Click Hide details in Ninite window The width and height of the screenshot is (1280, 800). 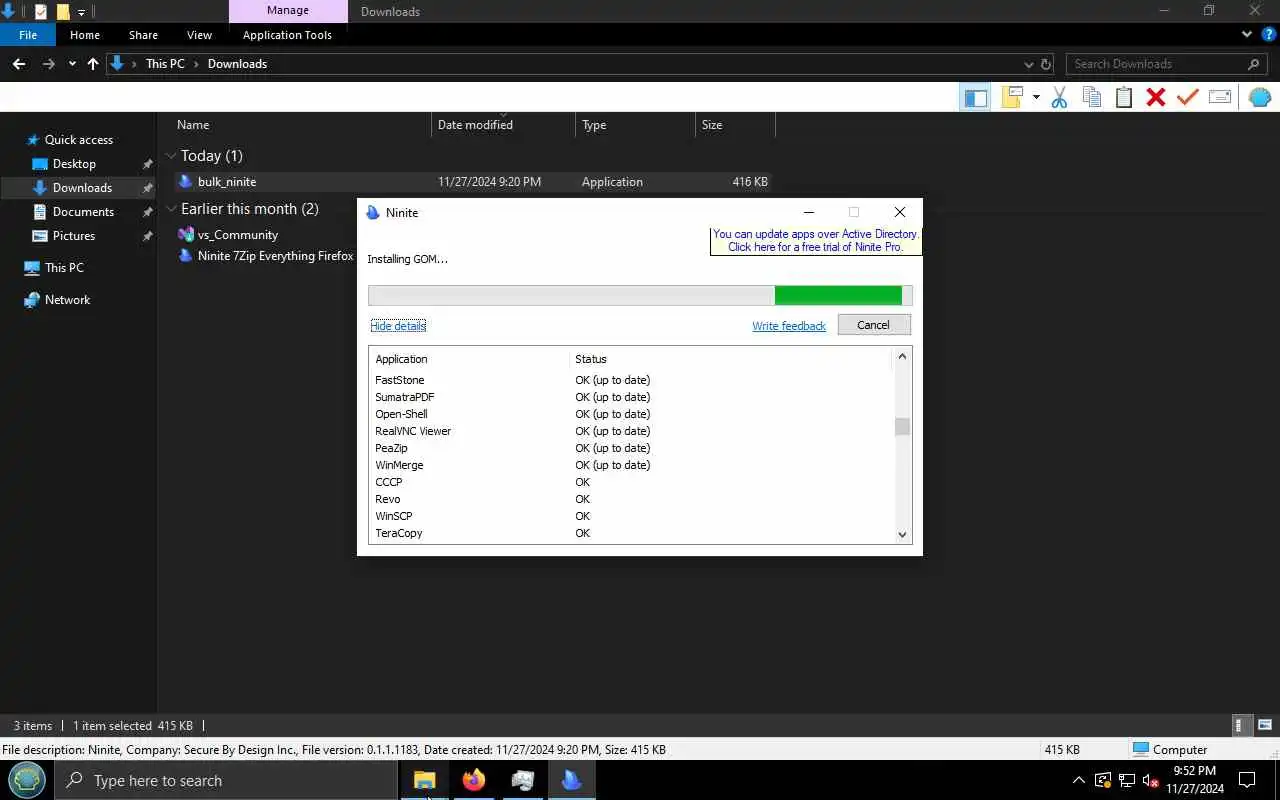tap(398, 326)
